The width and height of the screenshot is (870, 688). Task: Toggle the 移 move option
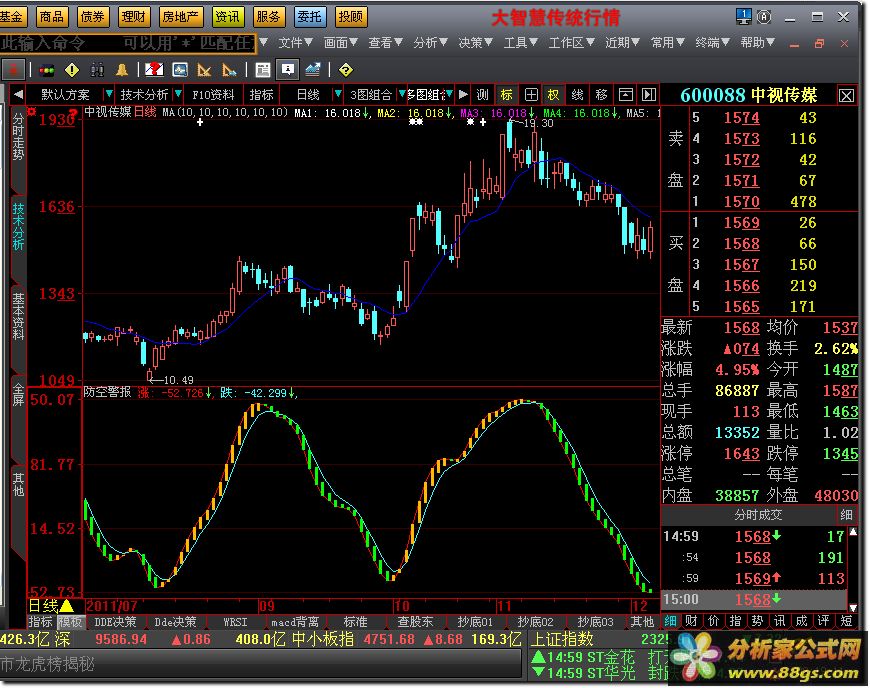(x=601, y=94)
